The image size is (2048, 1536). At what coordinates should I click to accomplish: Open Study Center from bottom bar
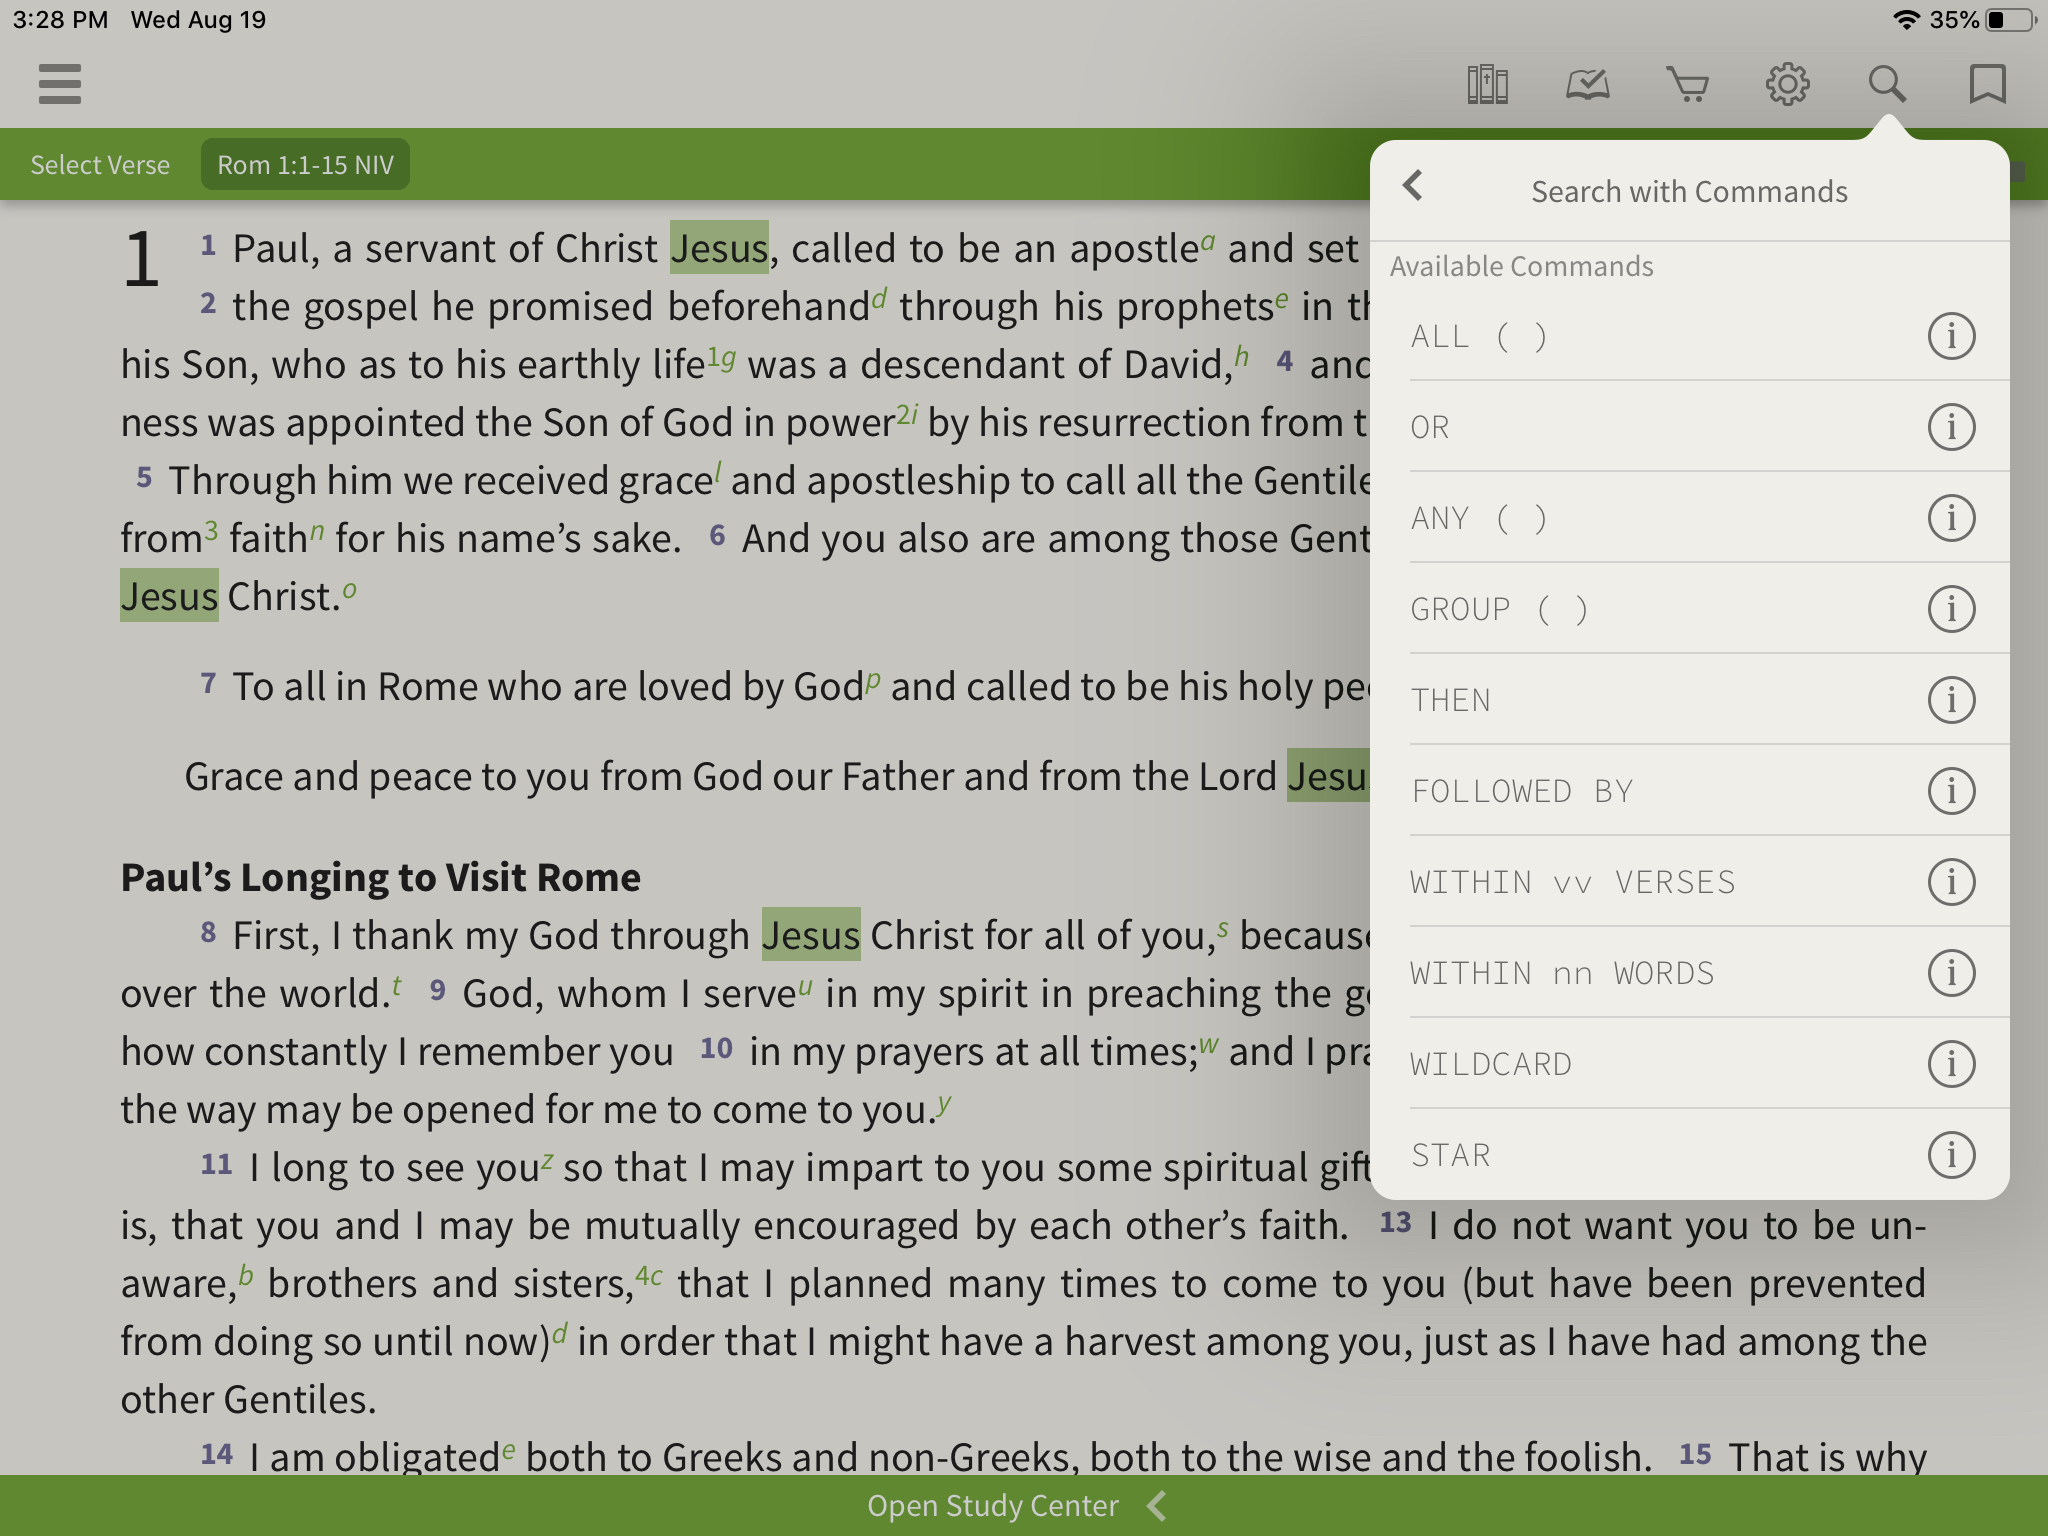(x=993, y=1505)
